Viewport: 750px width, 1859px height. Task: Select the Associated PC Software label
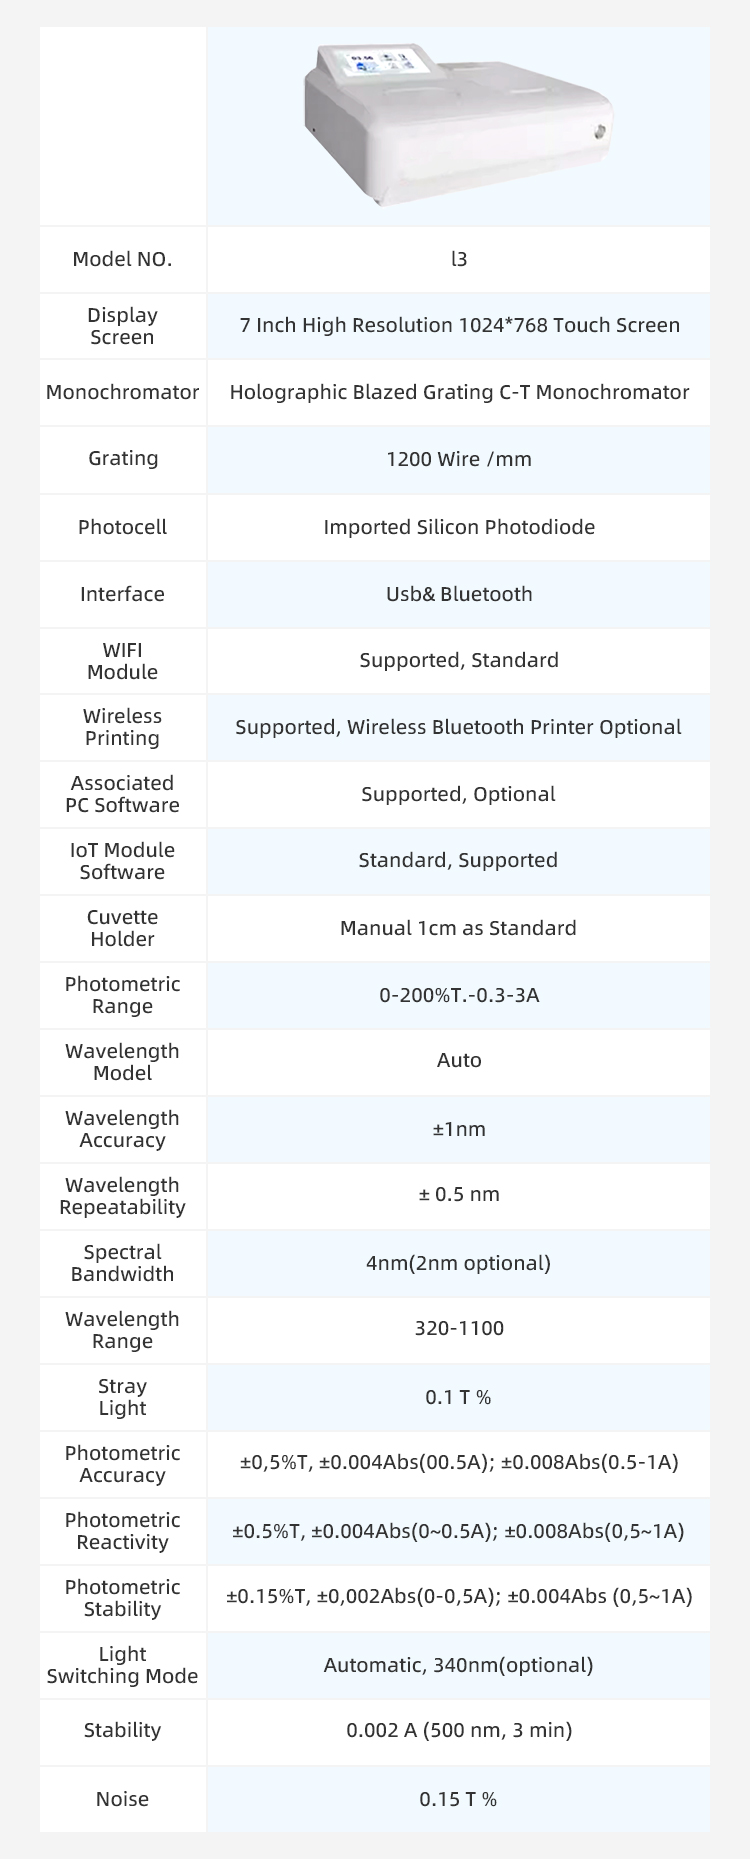[x=122, y=794]
